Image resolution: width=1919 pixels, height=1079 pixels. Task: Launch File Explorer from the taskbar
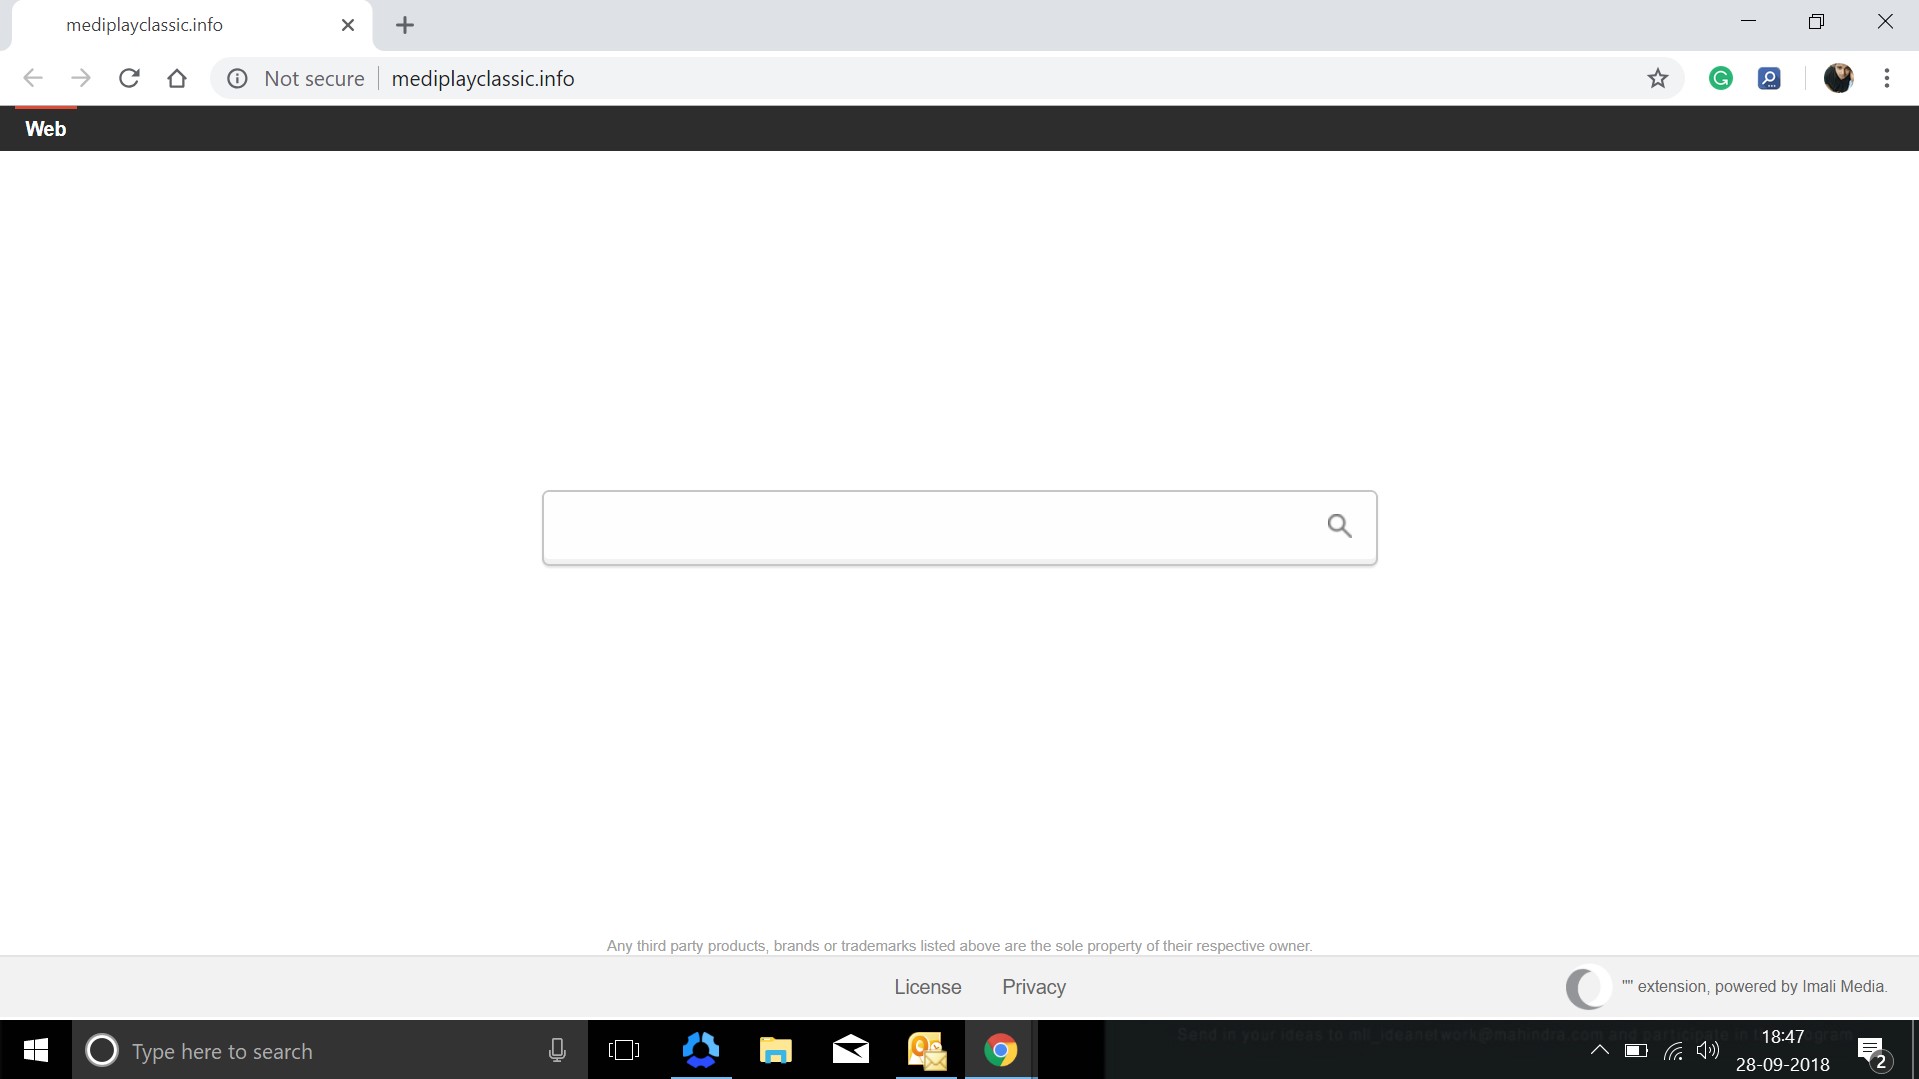(x=775, y=1050)
